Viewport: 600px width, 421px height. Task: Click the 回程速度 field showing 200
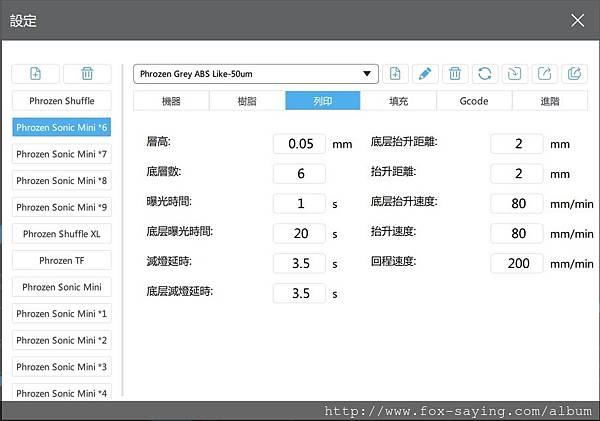[517, 263]
